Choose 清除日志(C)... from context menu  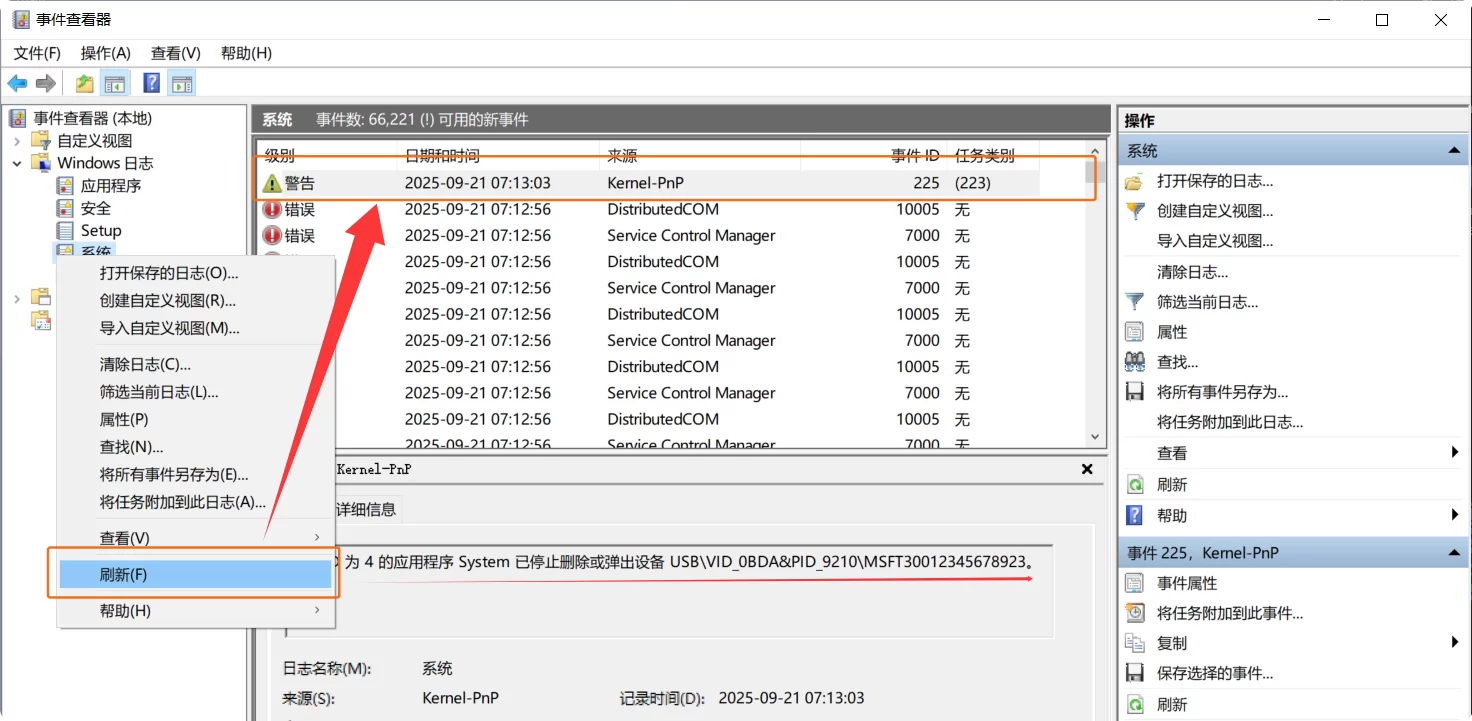[x=145, y=364]
